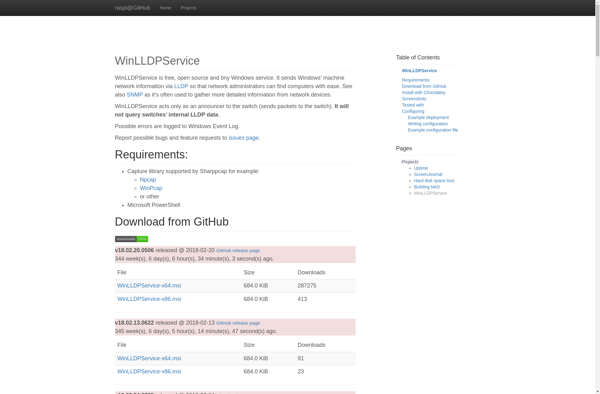Open the issues page link
Screen dimensions: 600x394
click(243, 138)
